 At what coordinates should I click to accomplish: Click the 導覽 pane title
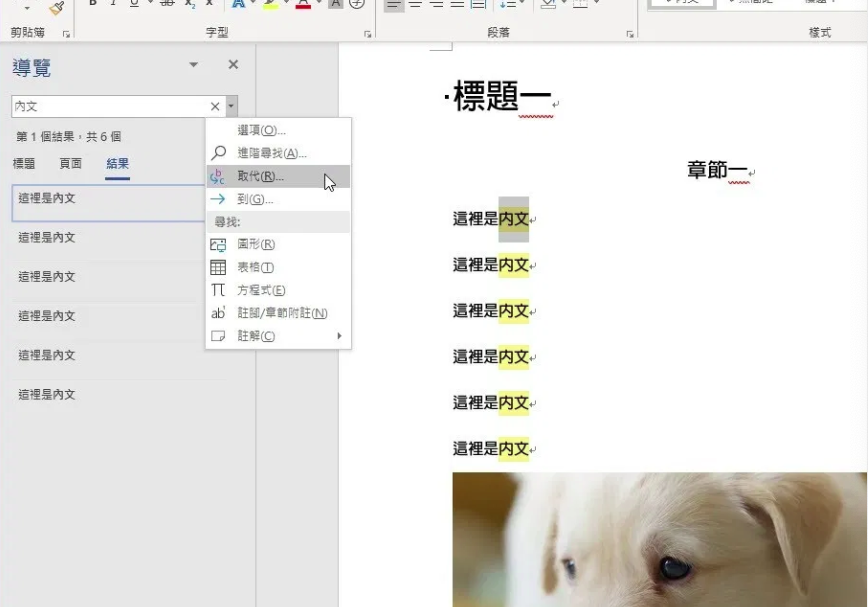click(x=32, y=68)
